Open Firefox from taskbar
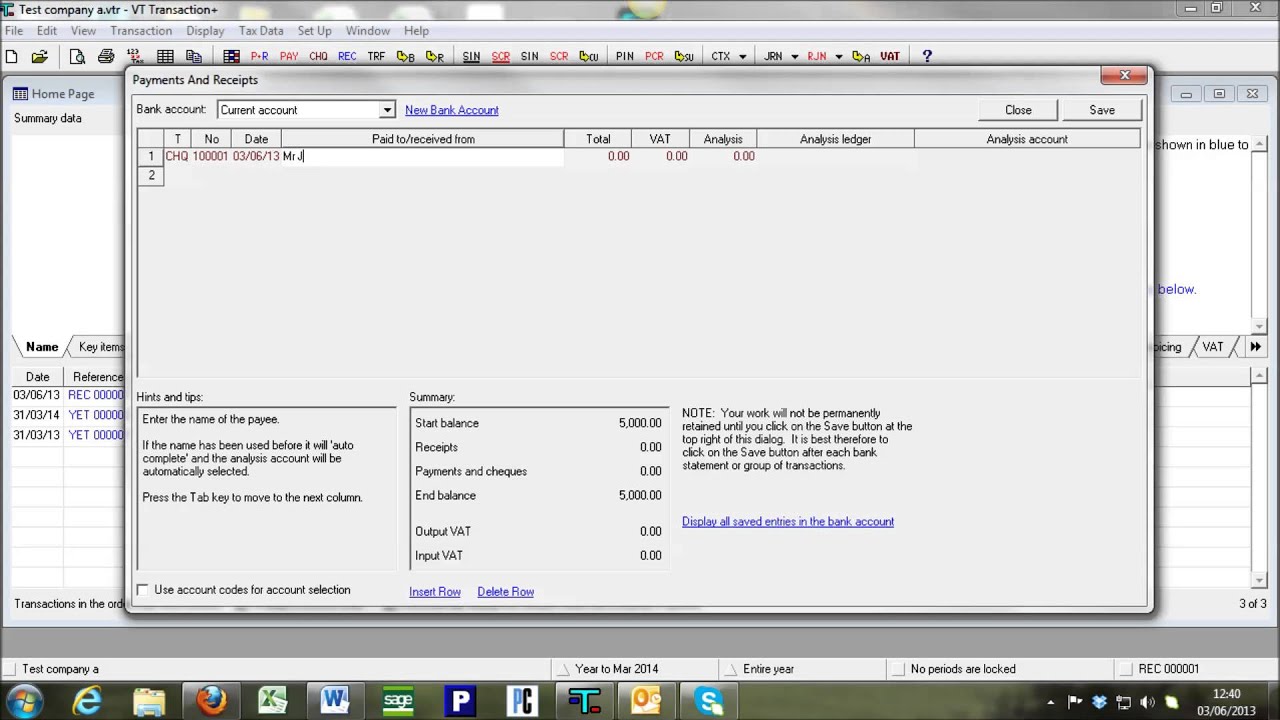This screenshot has height=720, width=1280. 211,701
